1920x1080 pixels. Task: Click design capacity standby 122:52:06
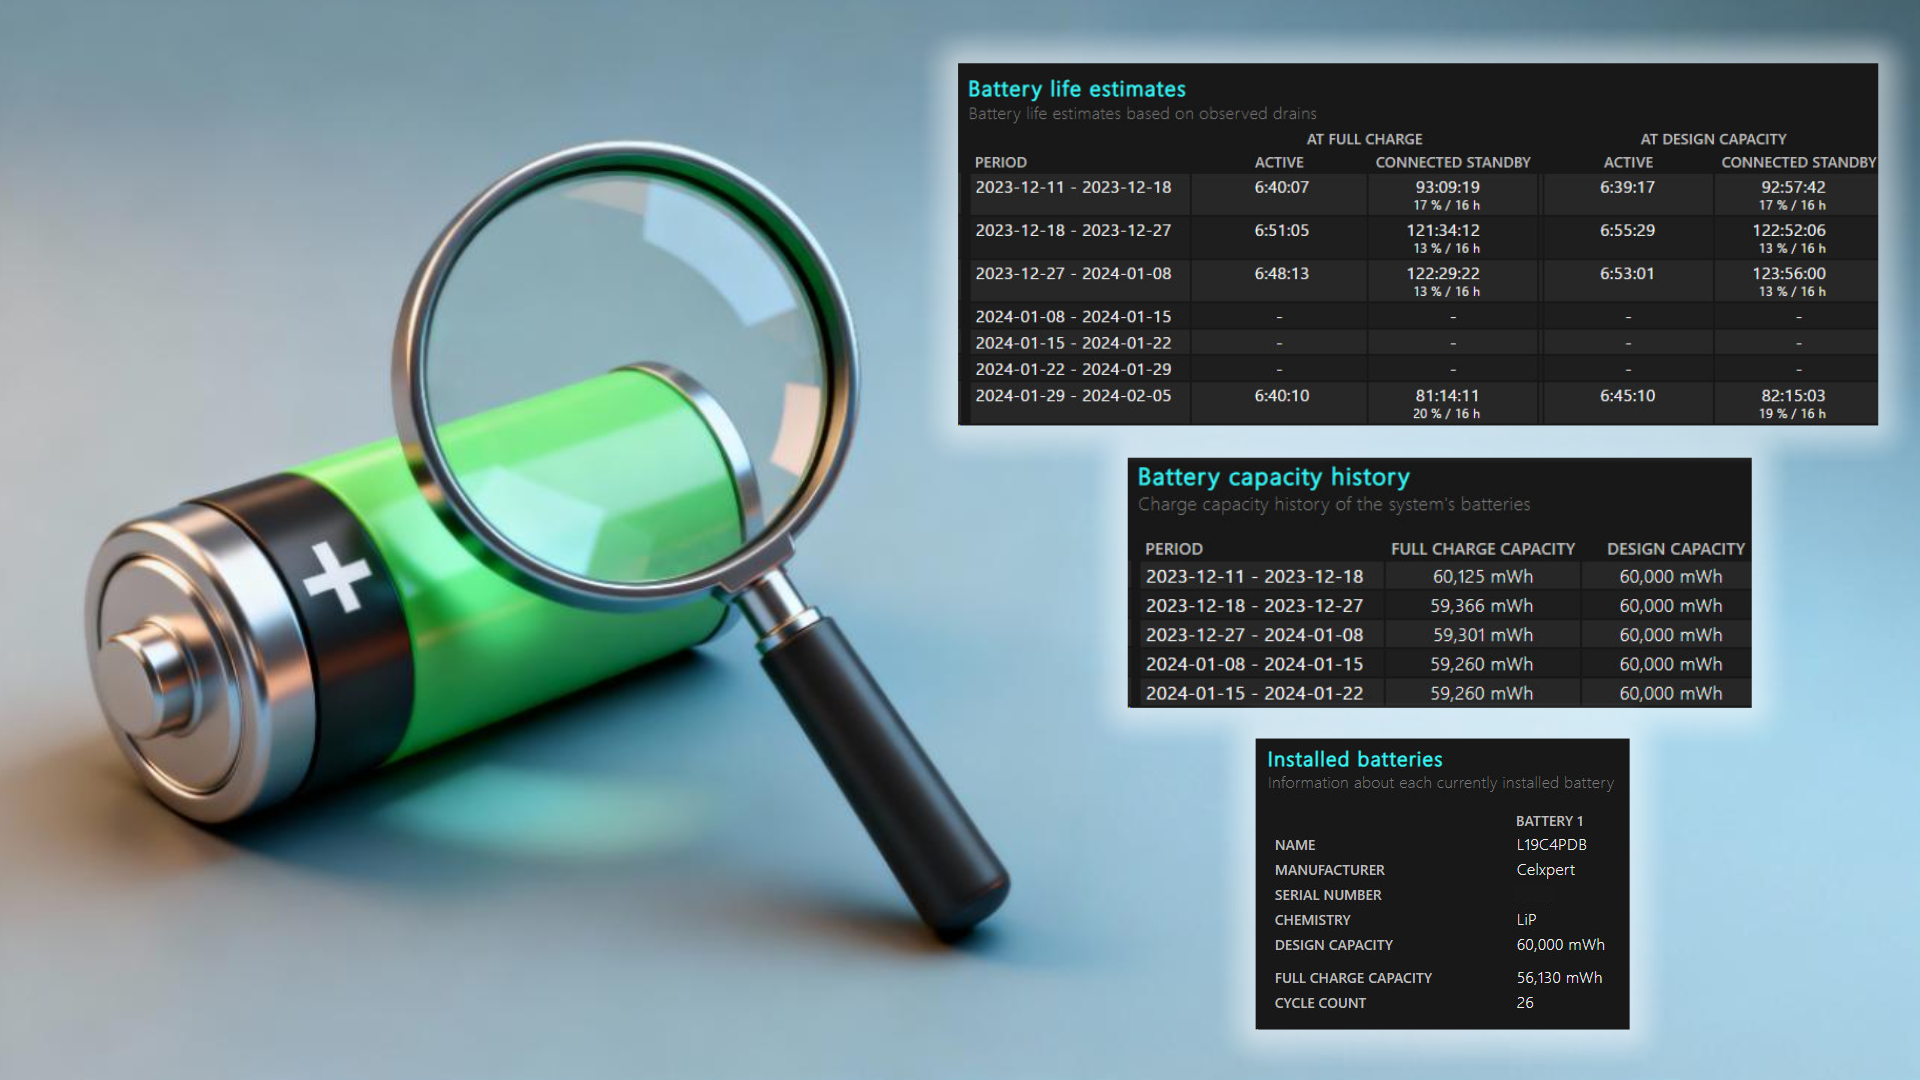click(x=1789, y=230)
